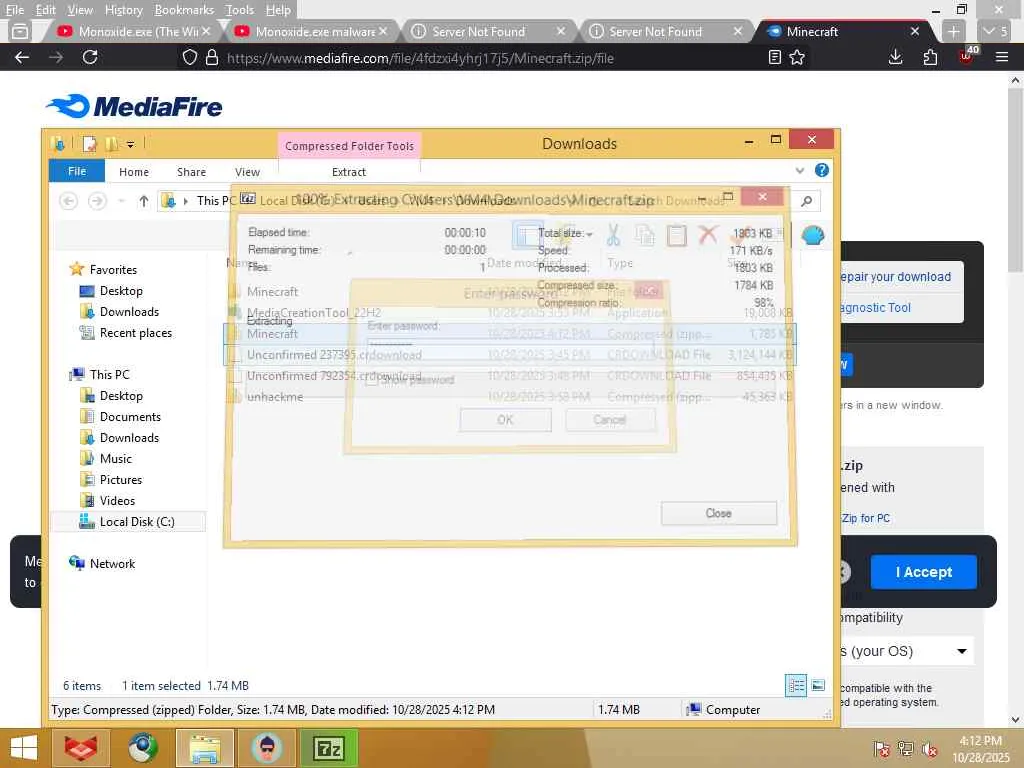
Task: Open Explorer recent locations dropdown arrow
Action: [121, 201]
